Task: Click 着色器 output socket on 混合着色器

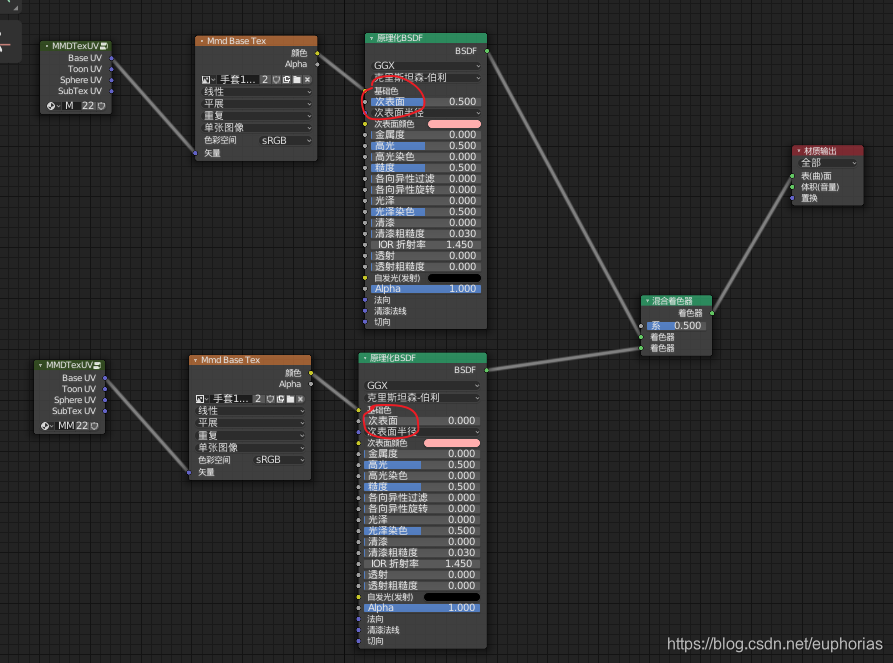Action: [712, 313]
